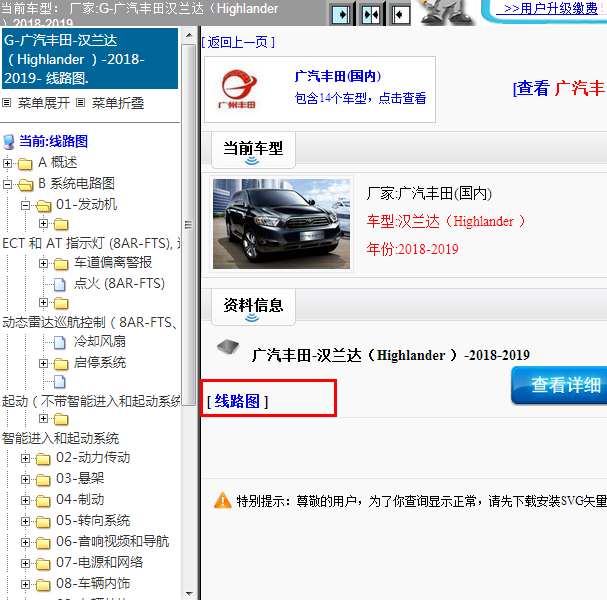
Task: Click the orange warning triangle icon
Action: pyautogui.click(x=223, y=501)
